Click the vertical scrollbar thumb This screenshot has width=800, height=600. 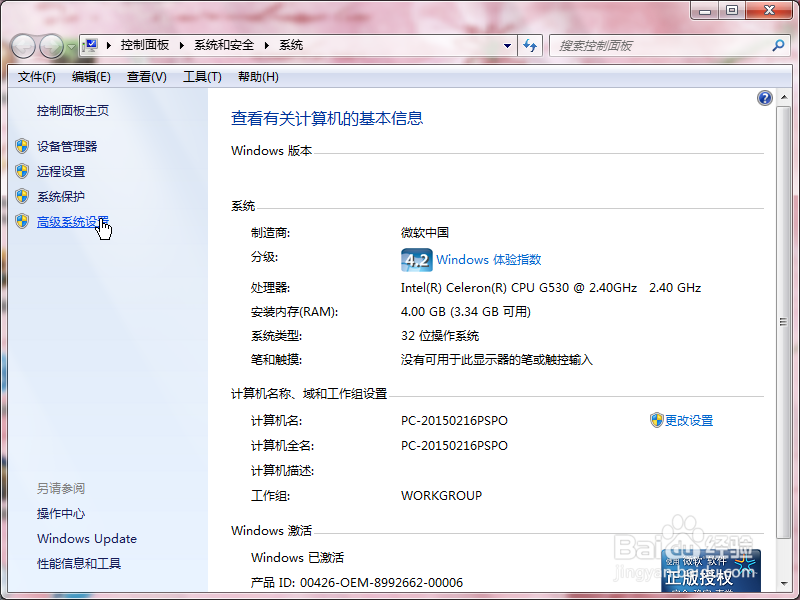tap(784, 321)
